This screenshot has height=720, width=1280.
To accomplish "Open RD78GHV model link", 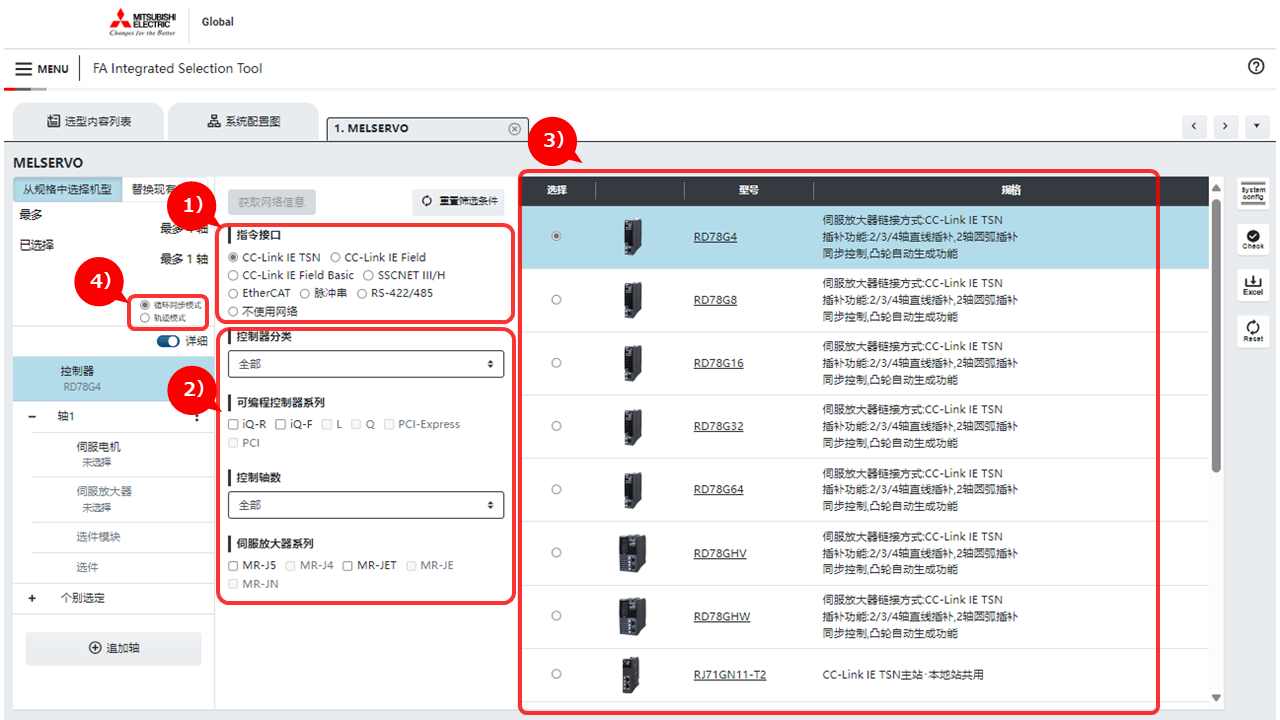I will [x=720, y=553].
